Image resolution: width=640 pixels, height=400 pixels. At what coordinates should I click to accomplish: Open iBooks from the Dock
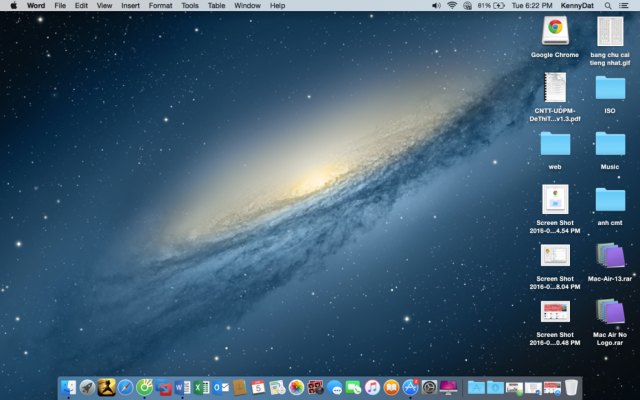coord(391,387)
